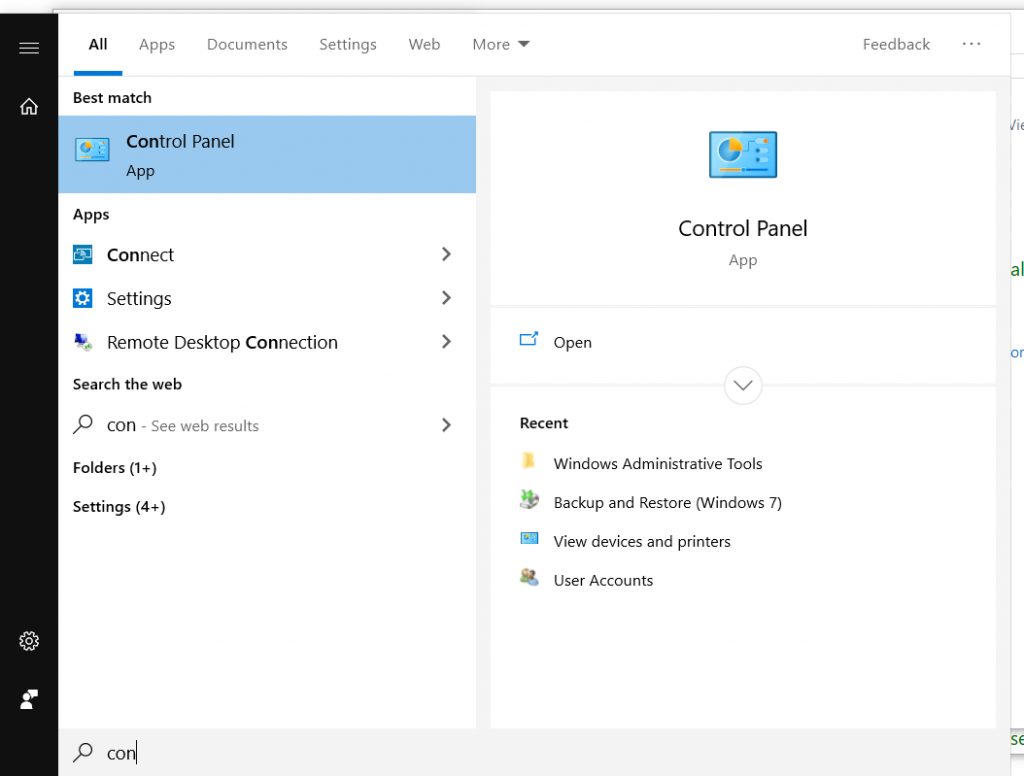Click the User Accounts icon
The width and height of the screenshot is (1024, 776).
[529, 577]
